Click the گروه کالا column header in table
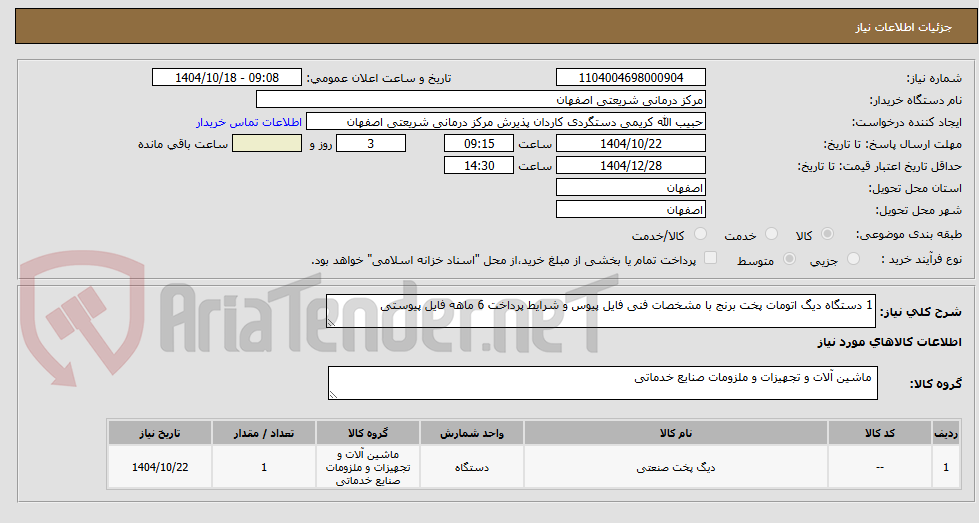The width and height of the screenshot is (979, 523). pos(368,433)
